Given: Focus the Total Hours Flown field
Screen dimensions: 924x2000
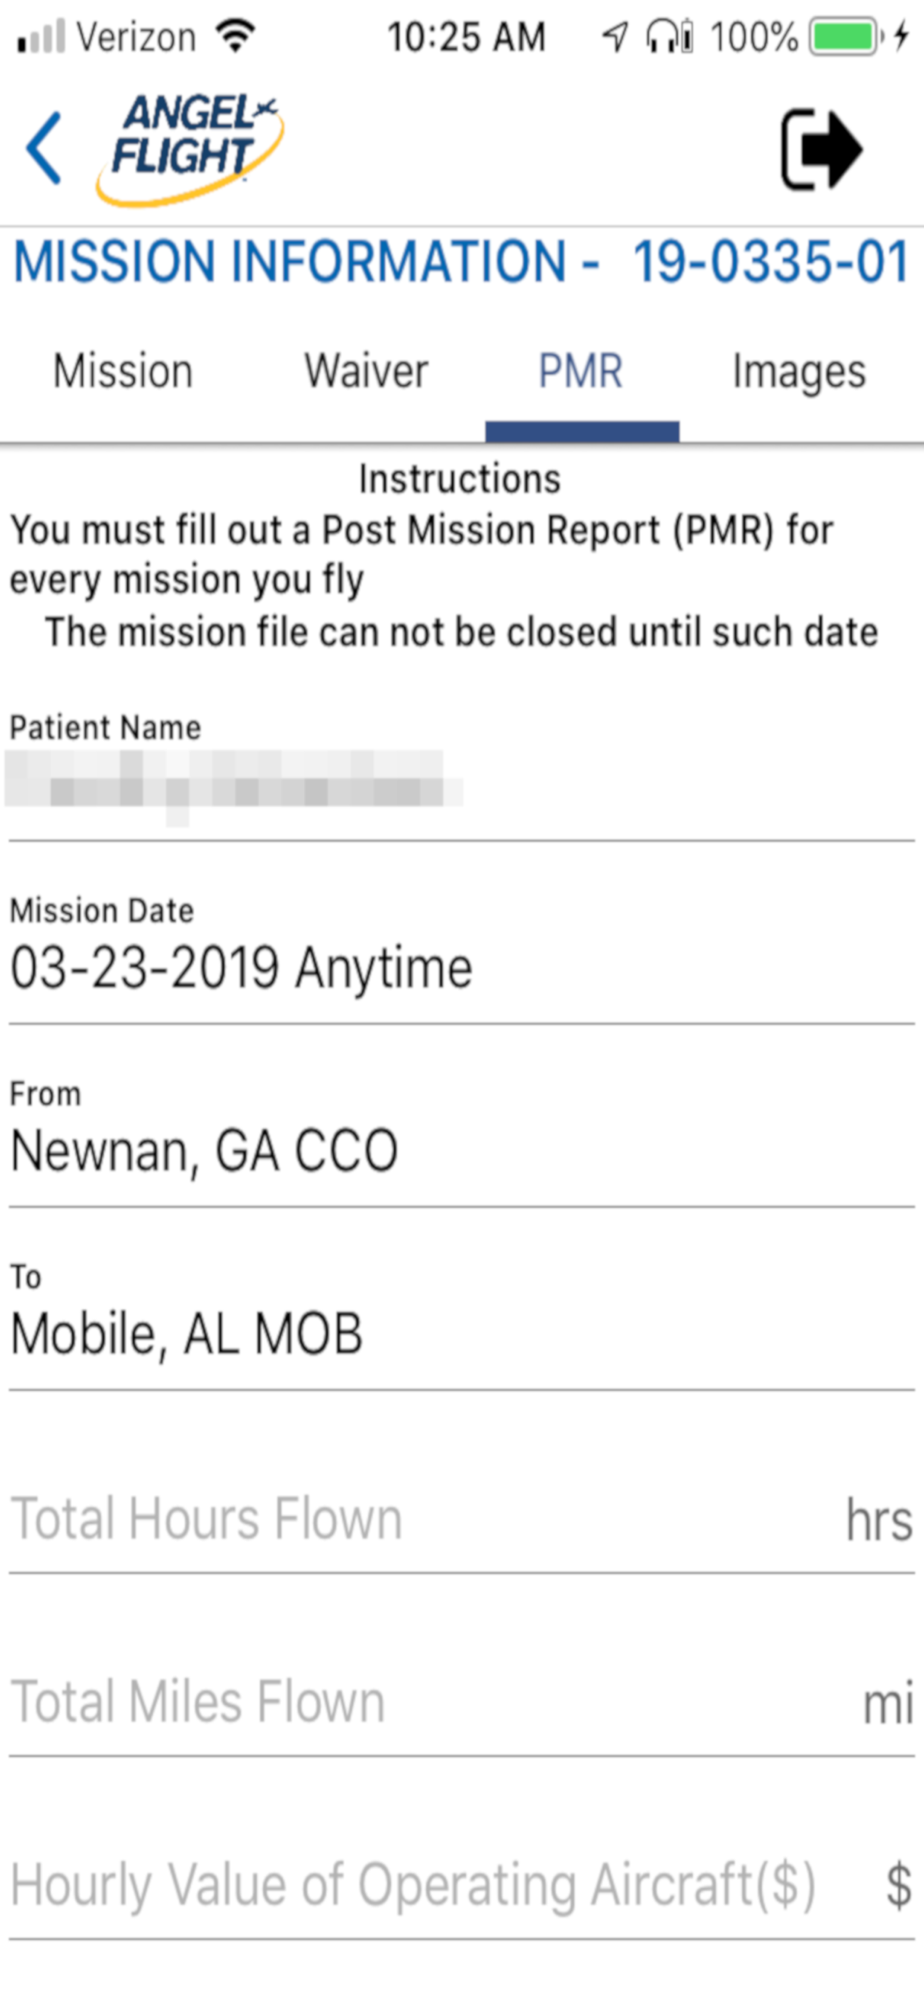Looking at the screenshot, I should point(462,1520).
